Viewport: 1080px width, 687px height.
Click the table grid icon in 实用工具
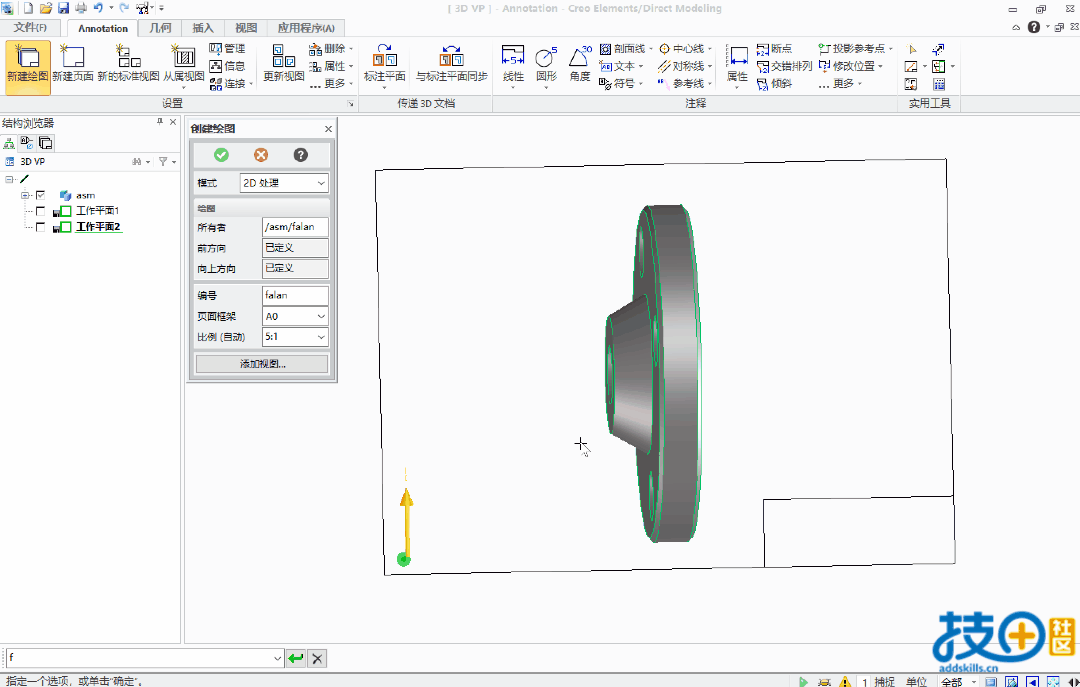coord(939,84)
